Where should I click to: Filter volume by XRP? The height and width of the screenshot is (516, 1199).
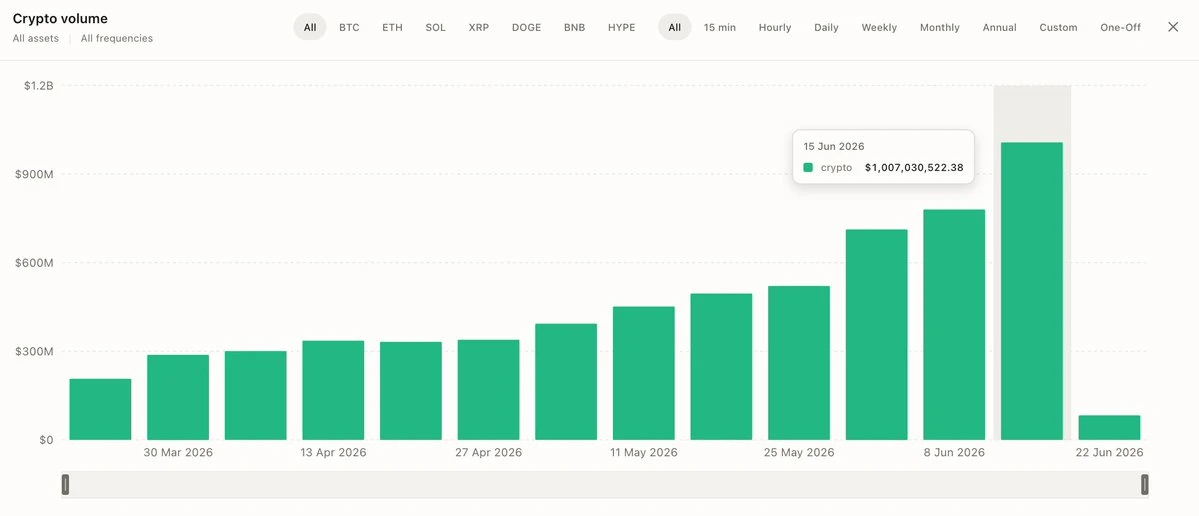pyautogui.click(x=479, y=27)
